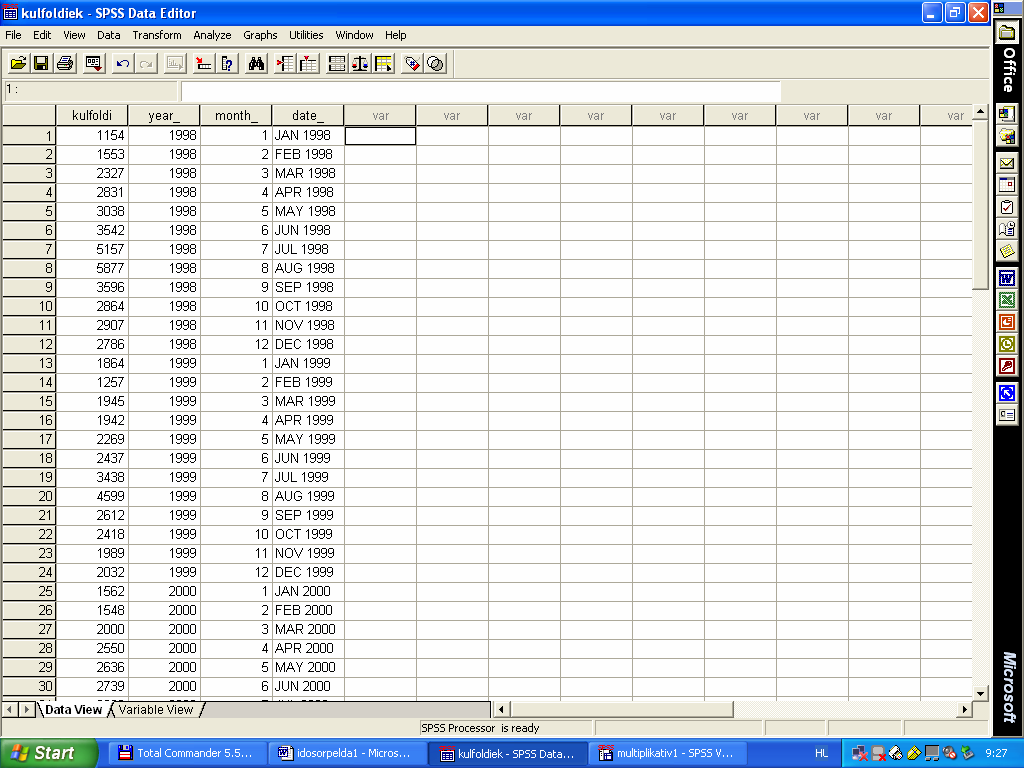Click Open Office Document icon on Office bar

[1007, 136]
